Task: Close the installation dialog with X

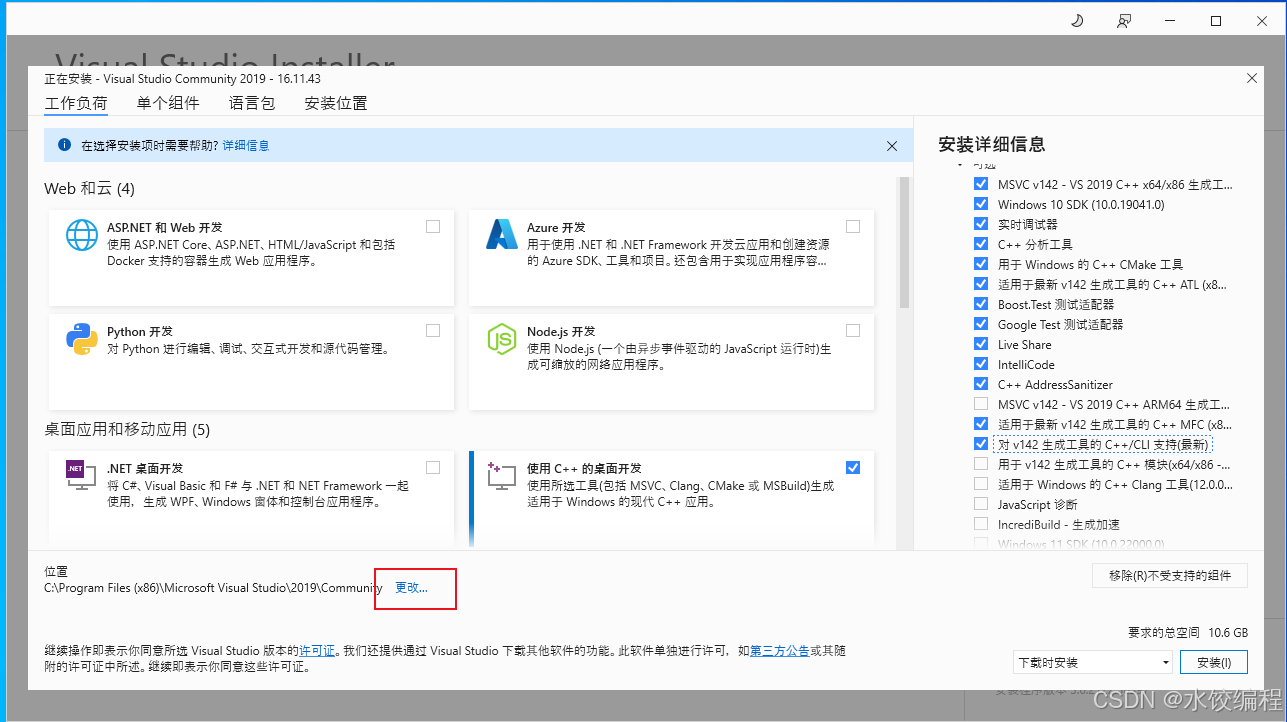Action: pyautogui.click(x=1252, y=78)
